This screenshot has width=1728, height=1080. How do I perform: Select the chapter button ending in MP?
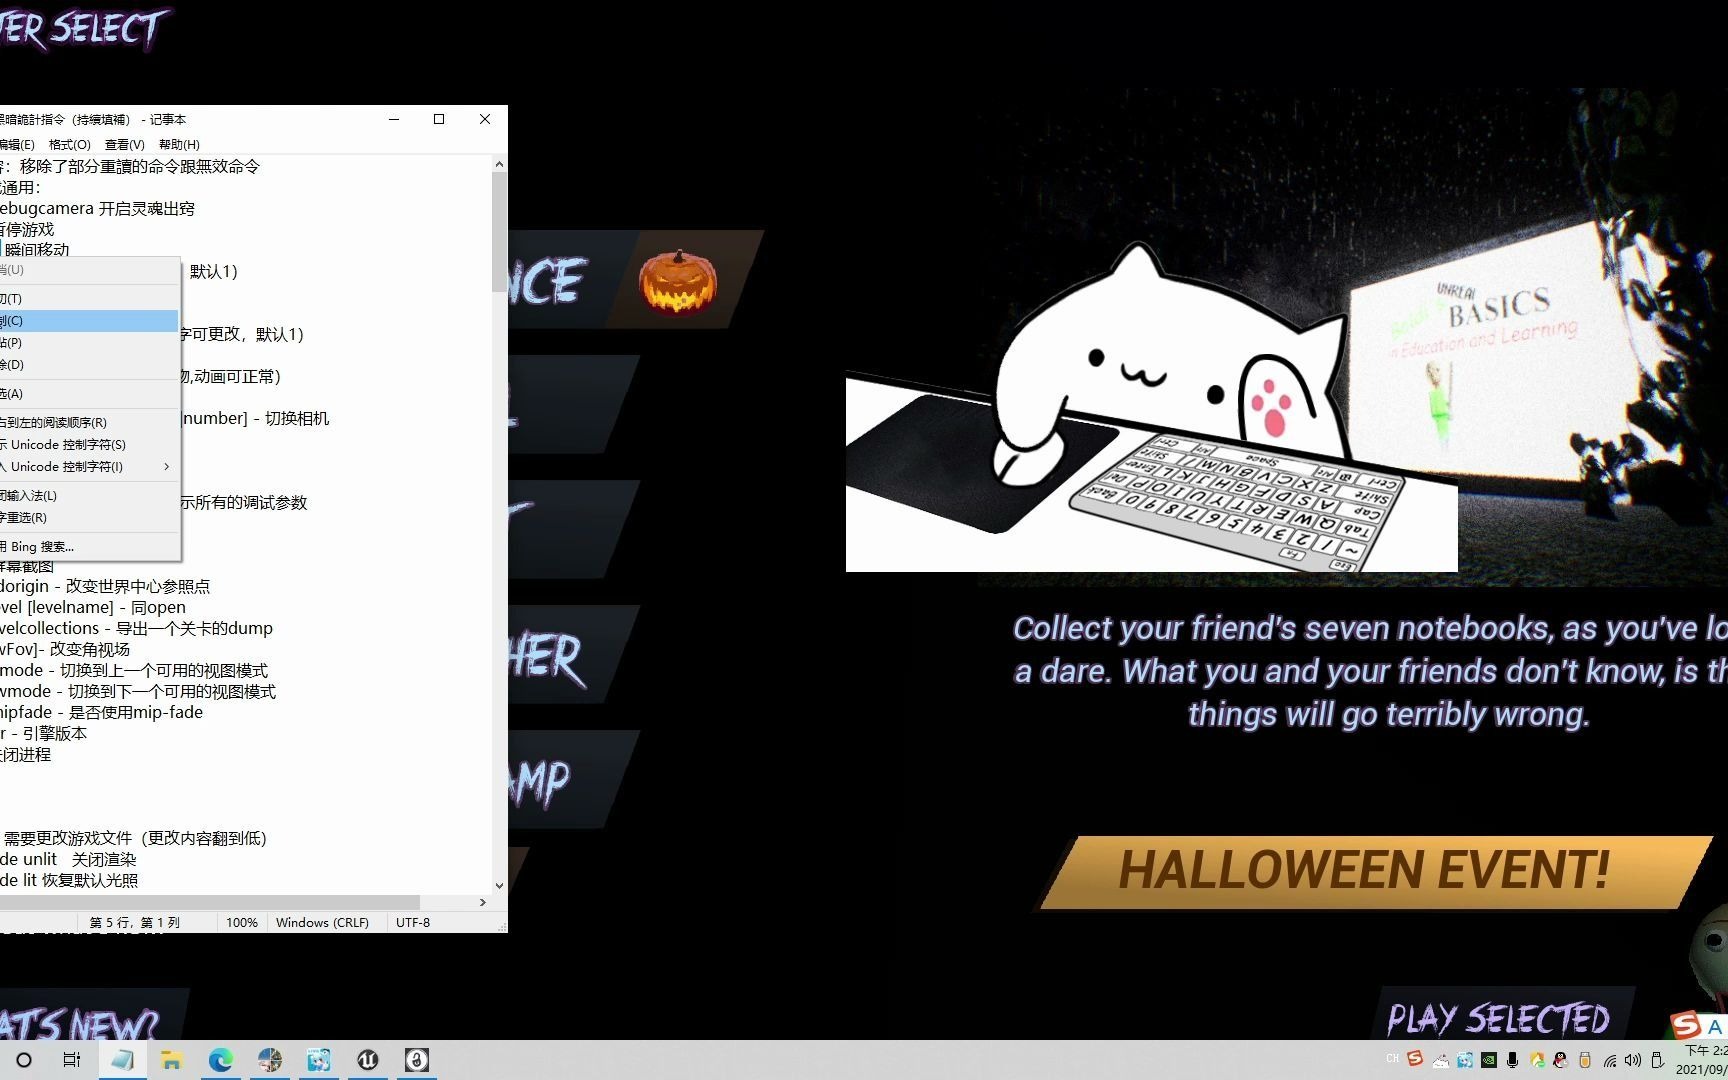[571, 780]
